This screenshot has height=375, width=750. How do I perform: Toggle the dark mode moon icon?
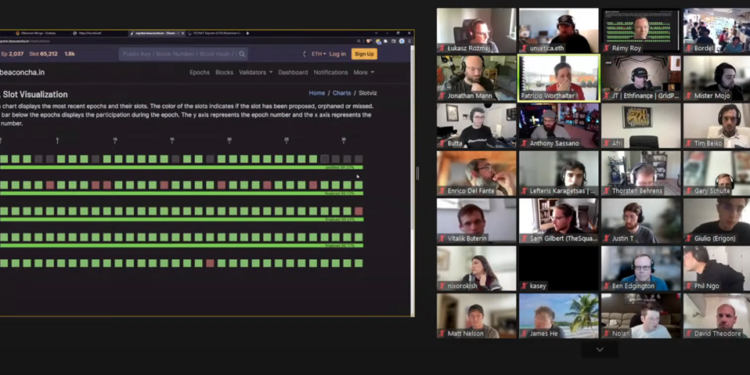click(x=304, y=54)
